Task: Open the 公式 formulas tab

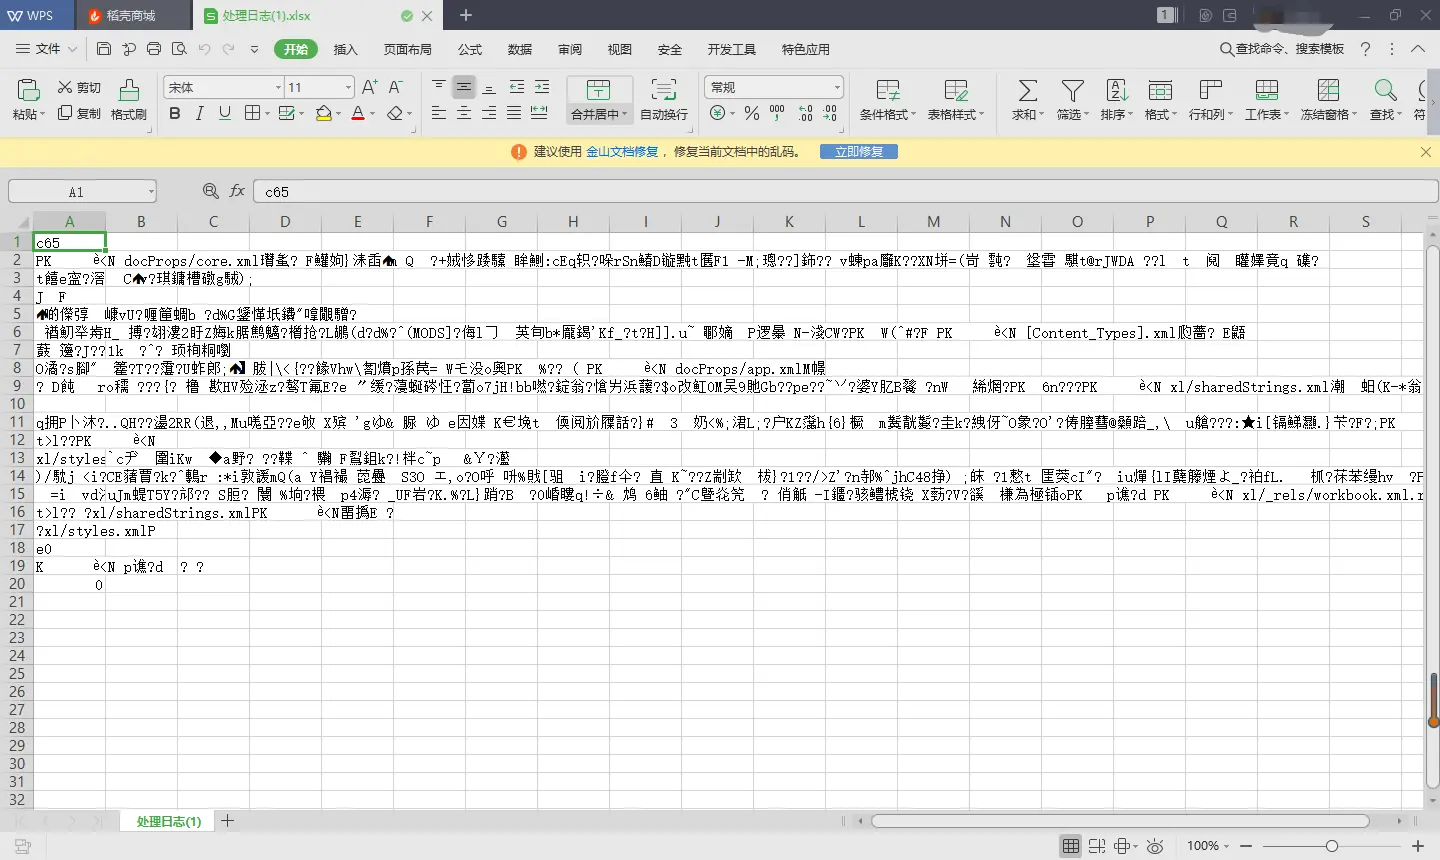Action: click(x=470, y=49)
